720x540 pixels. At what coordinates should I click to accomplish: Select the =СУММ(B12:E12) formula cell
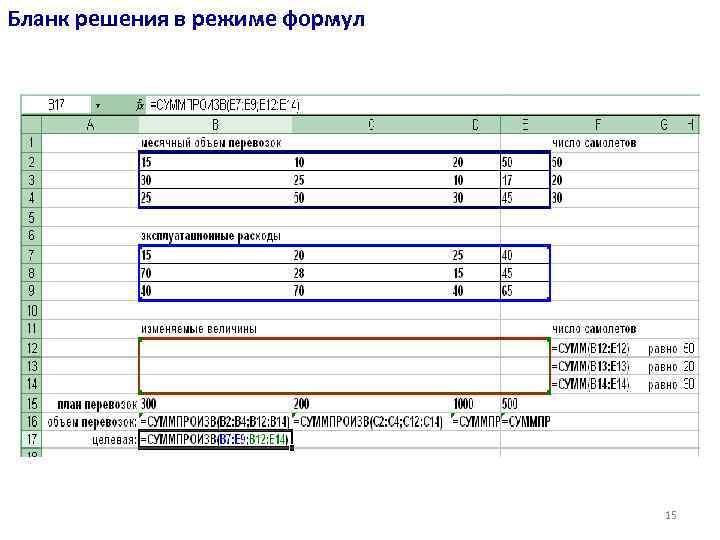click(x=597, y=348)
